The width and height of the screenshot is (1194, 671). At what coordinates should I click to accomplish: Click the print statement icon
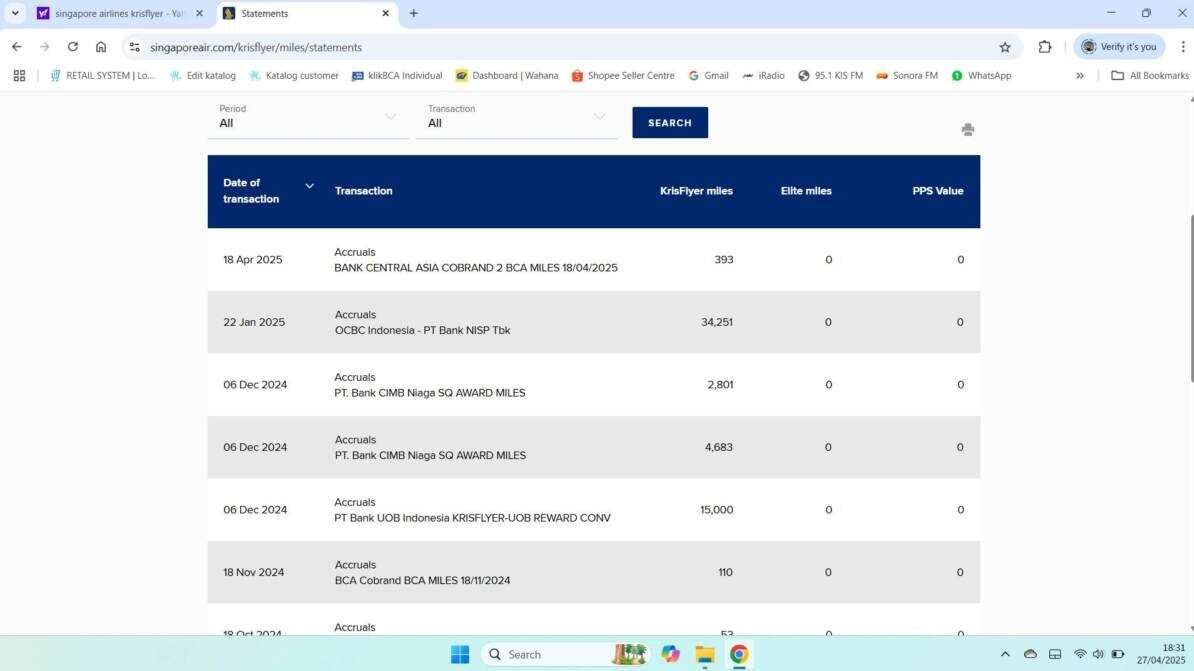tap(967, 129)
